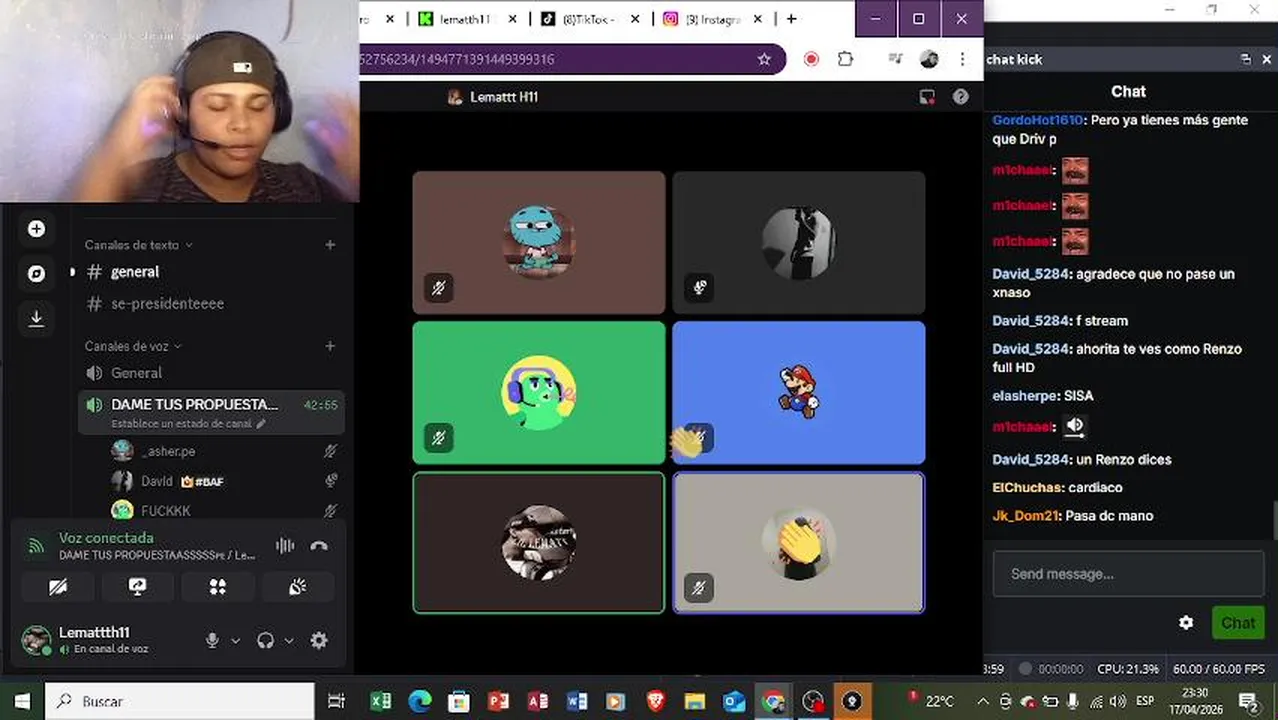Open the browser extensions puzzle icon
The image size is (1278, 720).
[x=846, y=59]
